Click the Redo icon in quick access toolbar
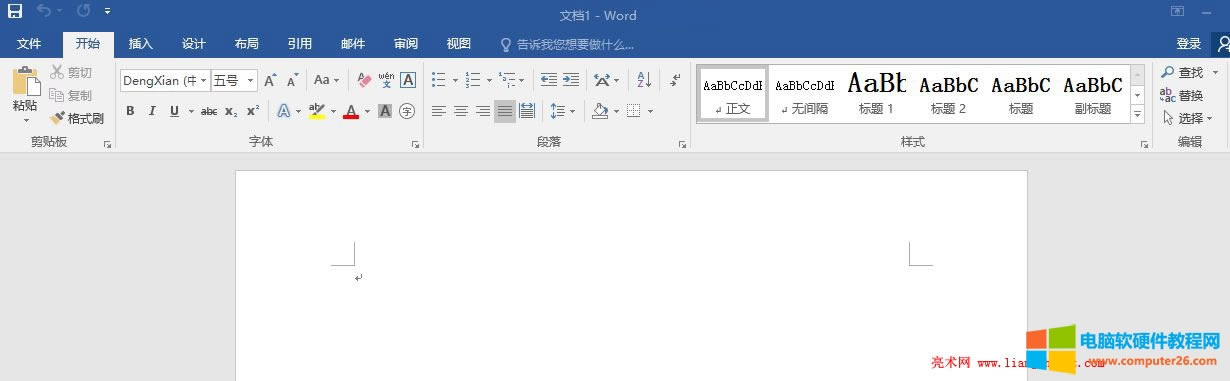 tap(84, 12)
